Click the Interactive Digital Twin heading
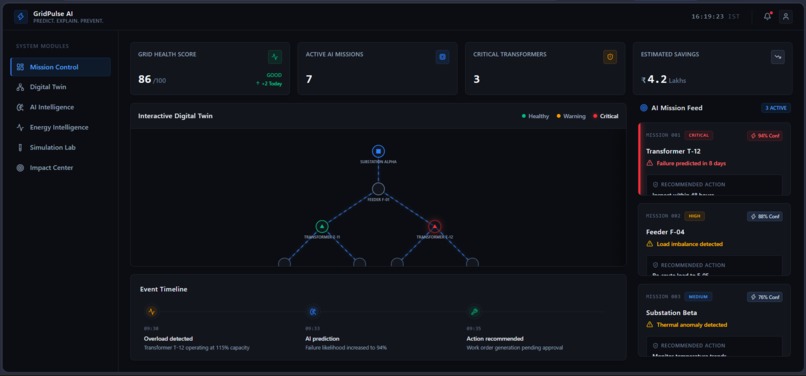This screenshot has height=376, width=806. pos(175,116)
